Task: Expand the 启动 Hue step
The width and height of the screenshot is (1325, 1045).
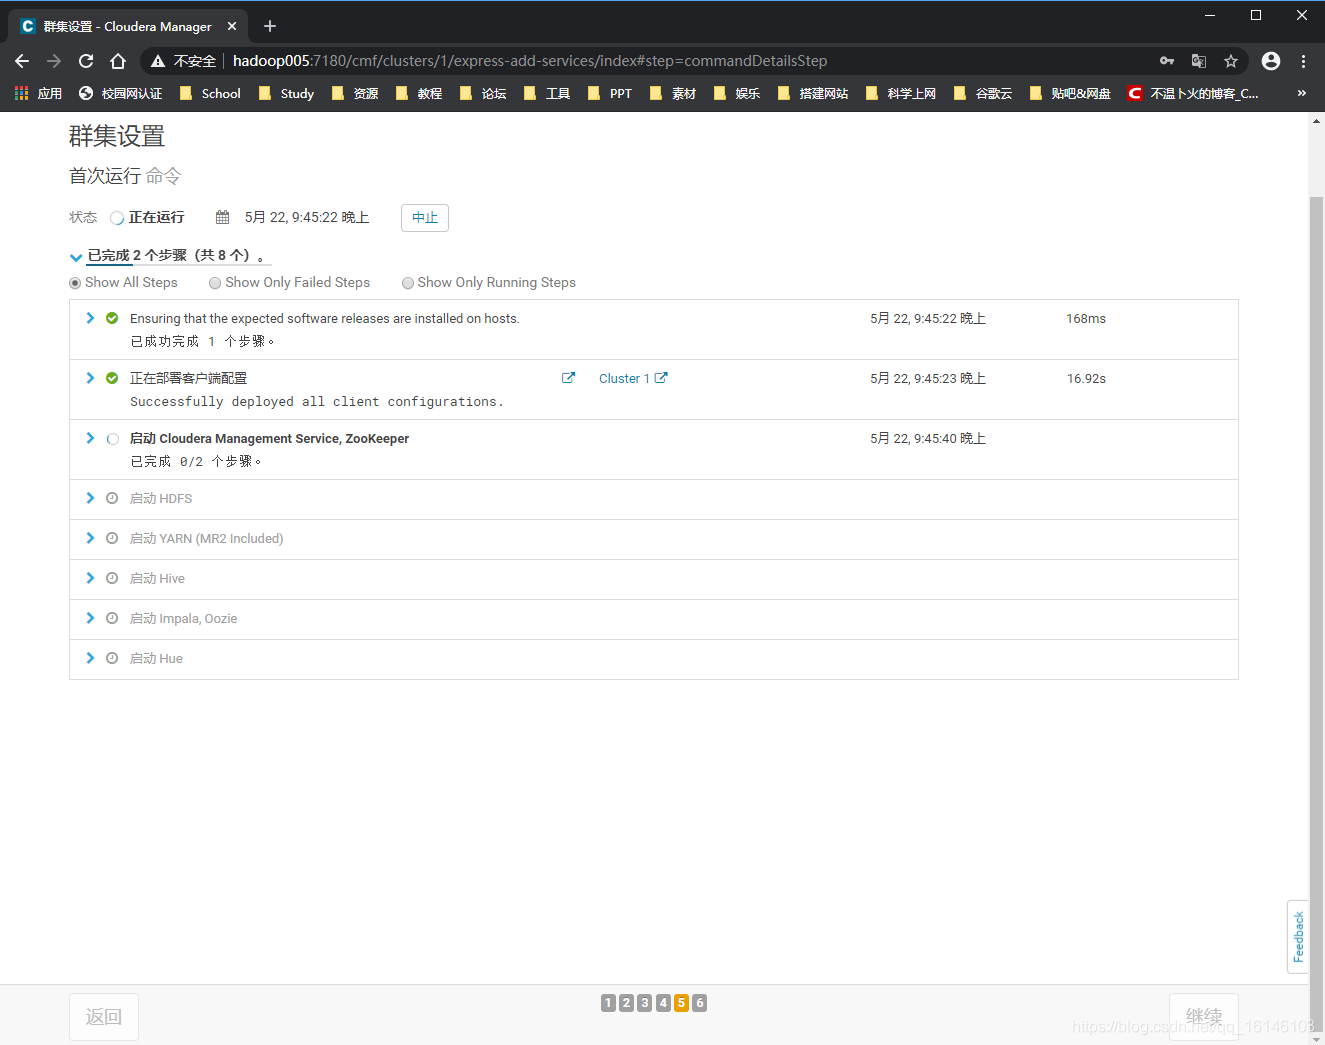Action: 90,658
